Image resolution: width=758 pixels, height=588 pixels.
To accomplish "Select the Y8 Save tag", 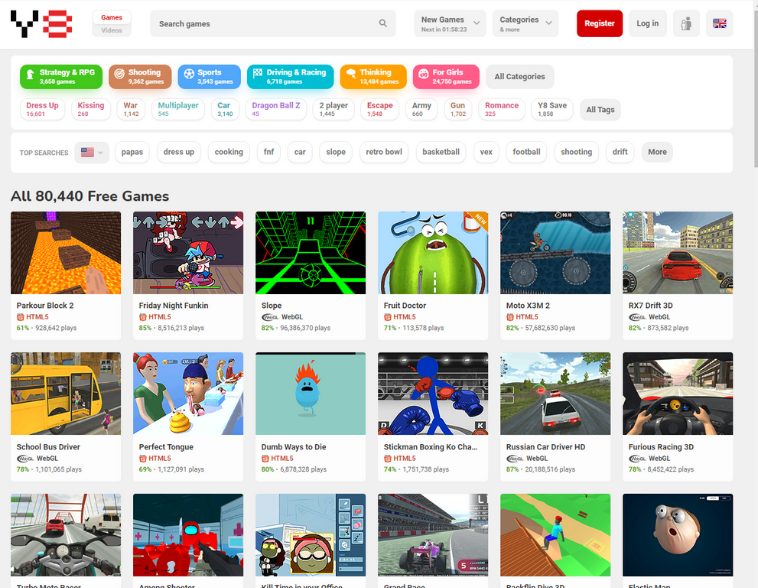I will coord(552,109).
